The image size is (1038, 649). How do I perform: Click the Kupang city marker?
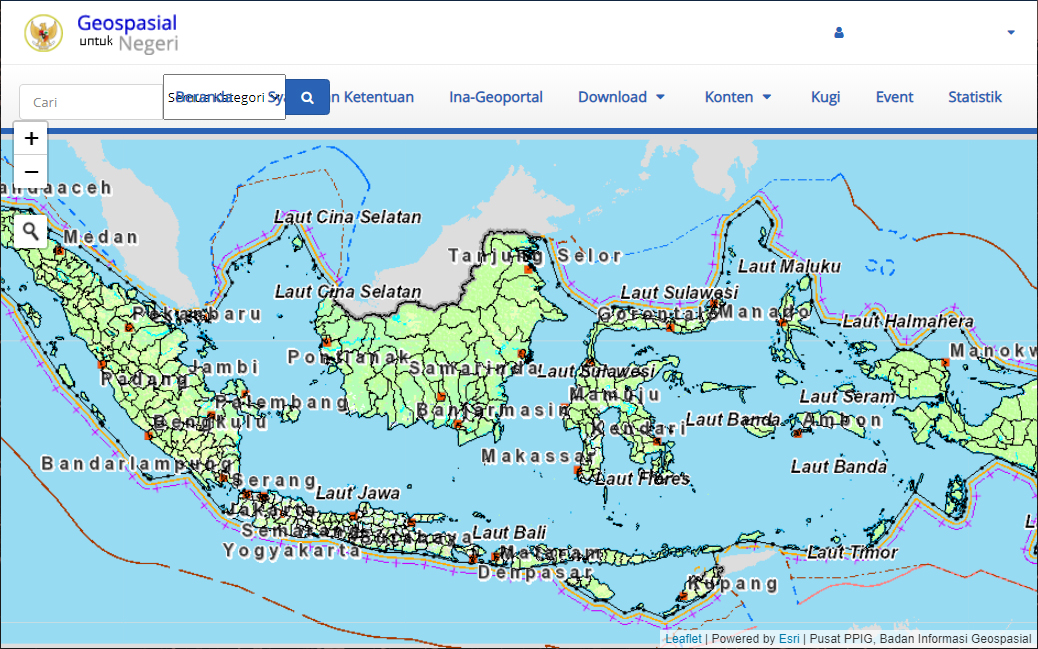pos(683,597)
